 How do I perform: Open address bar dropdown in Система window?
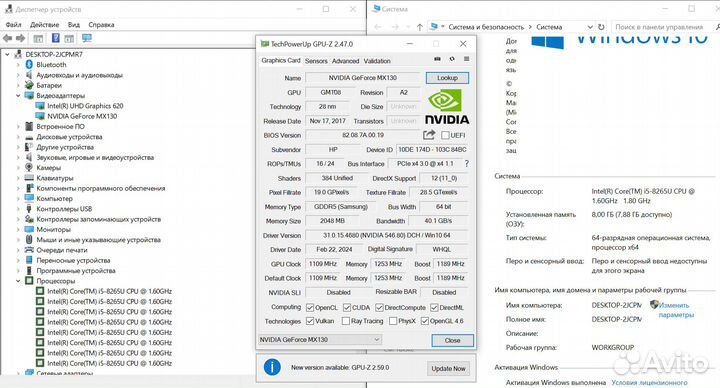590,27
